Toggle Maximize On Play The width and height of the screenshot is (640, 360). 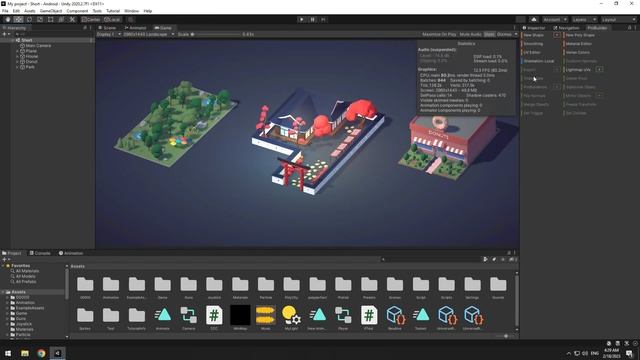pyautogui.click(x=439, y=34)
